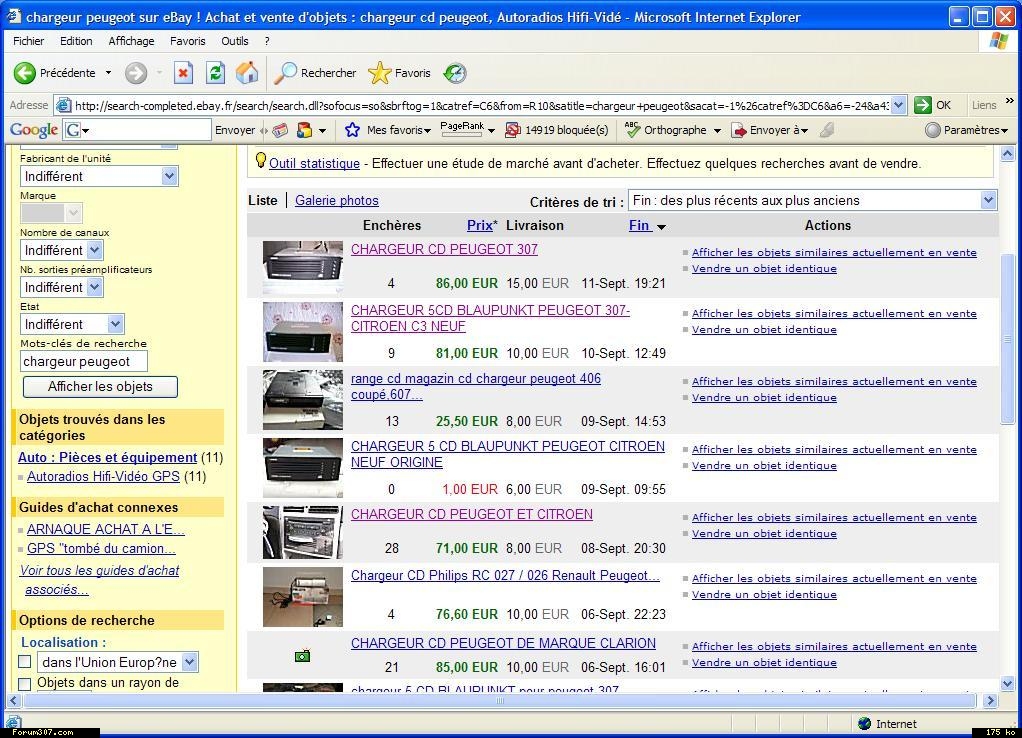
Task: Click the Home page icon
Action: pyautogui.click(x=247, y=73)
